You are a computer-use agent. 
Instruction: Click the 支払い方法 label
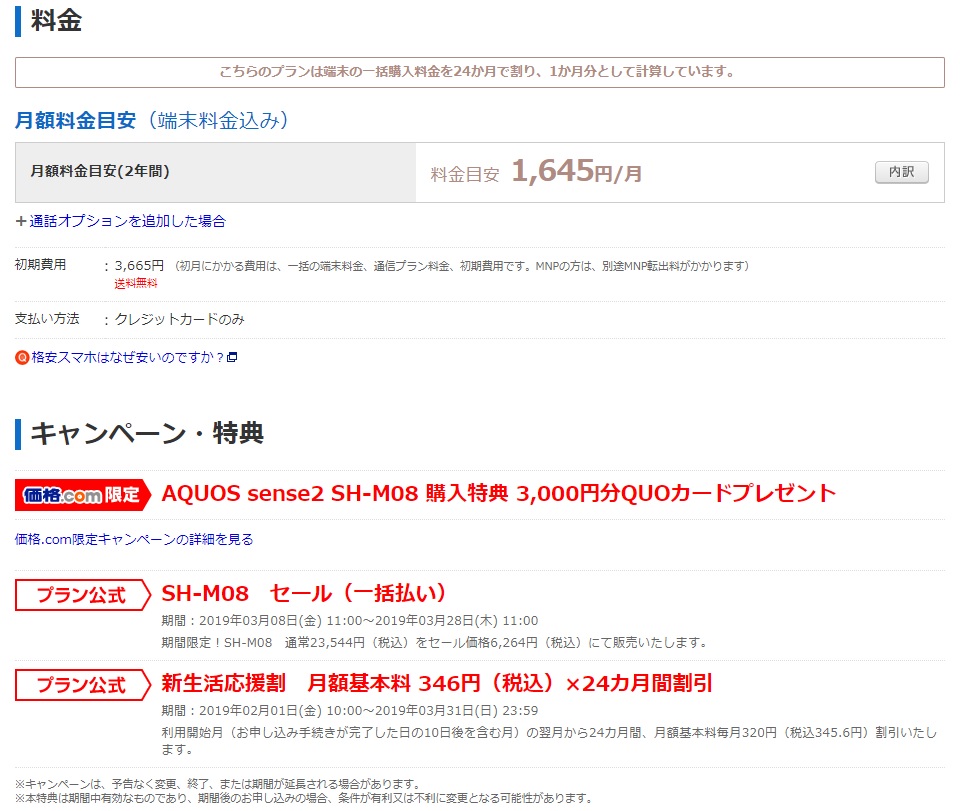pos(47,318)
